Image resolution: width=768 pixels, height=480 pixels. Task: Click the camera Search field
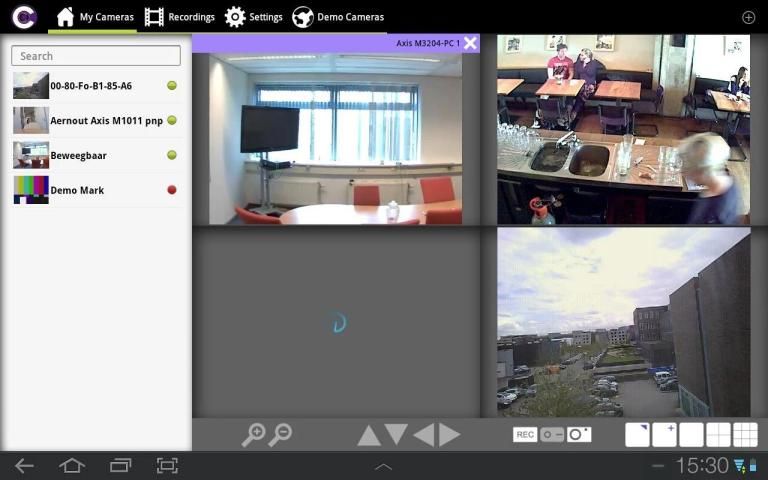pyautogui.click(x=96, y=56)
